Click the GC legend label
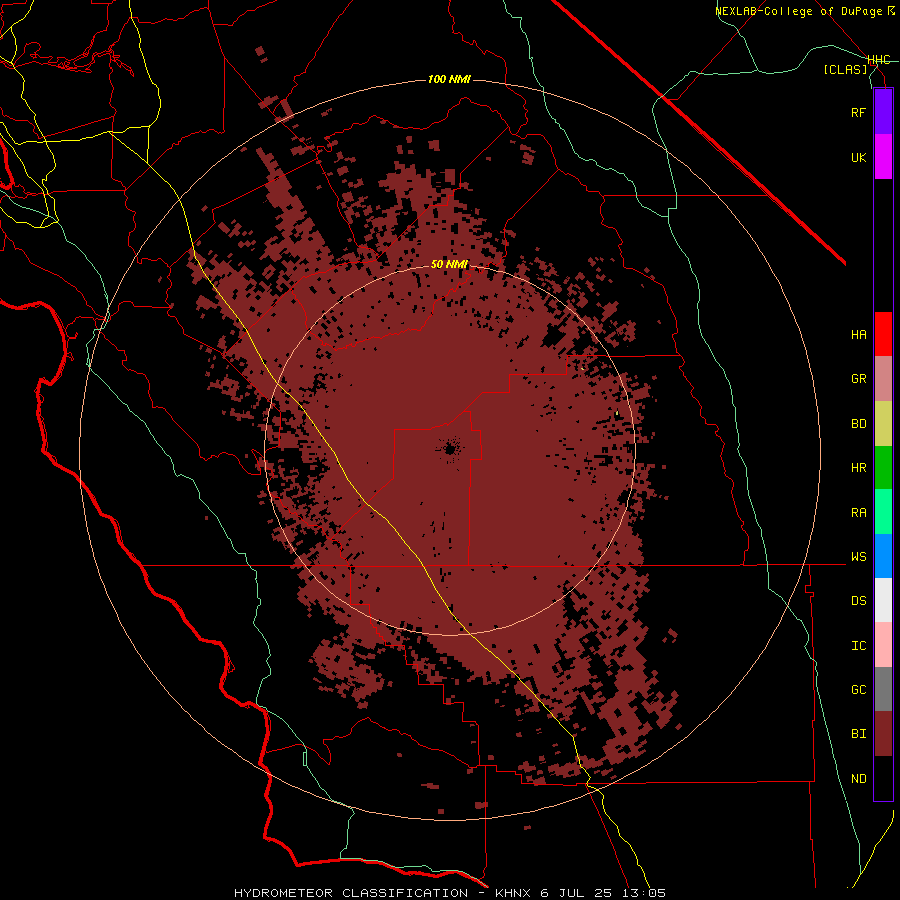Viewport: 900px width, 900px height. [859, 690]
